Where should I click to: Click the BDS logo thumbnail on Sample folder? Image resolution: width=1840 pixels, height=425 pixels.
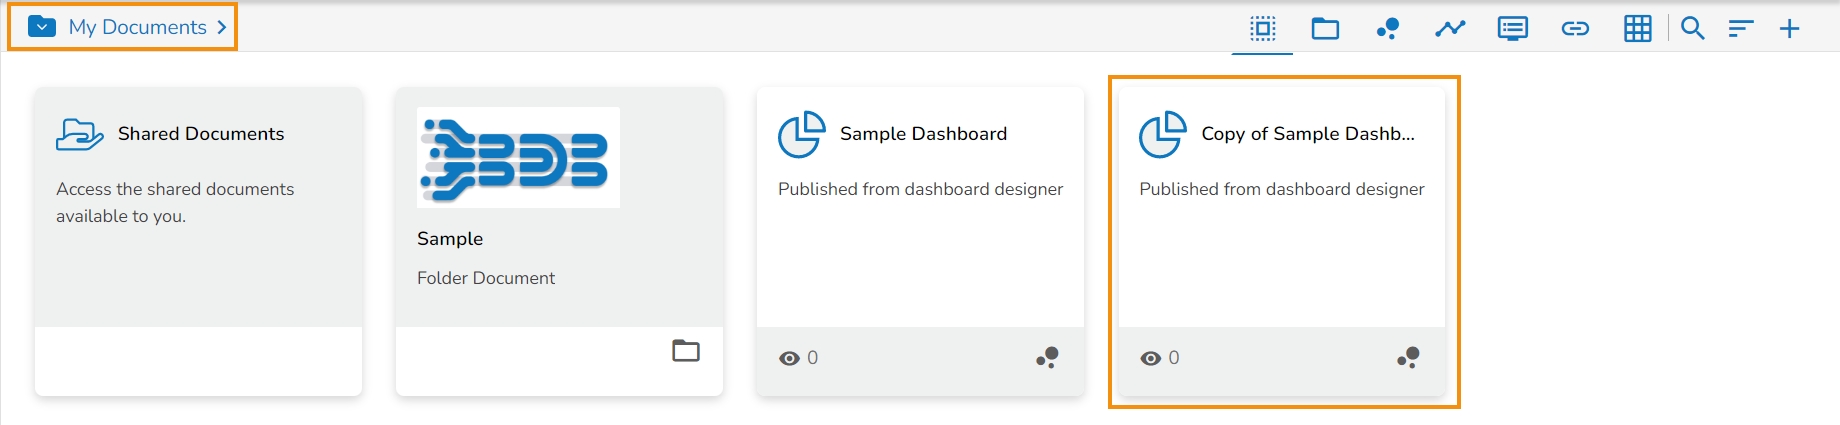point(518,157)
